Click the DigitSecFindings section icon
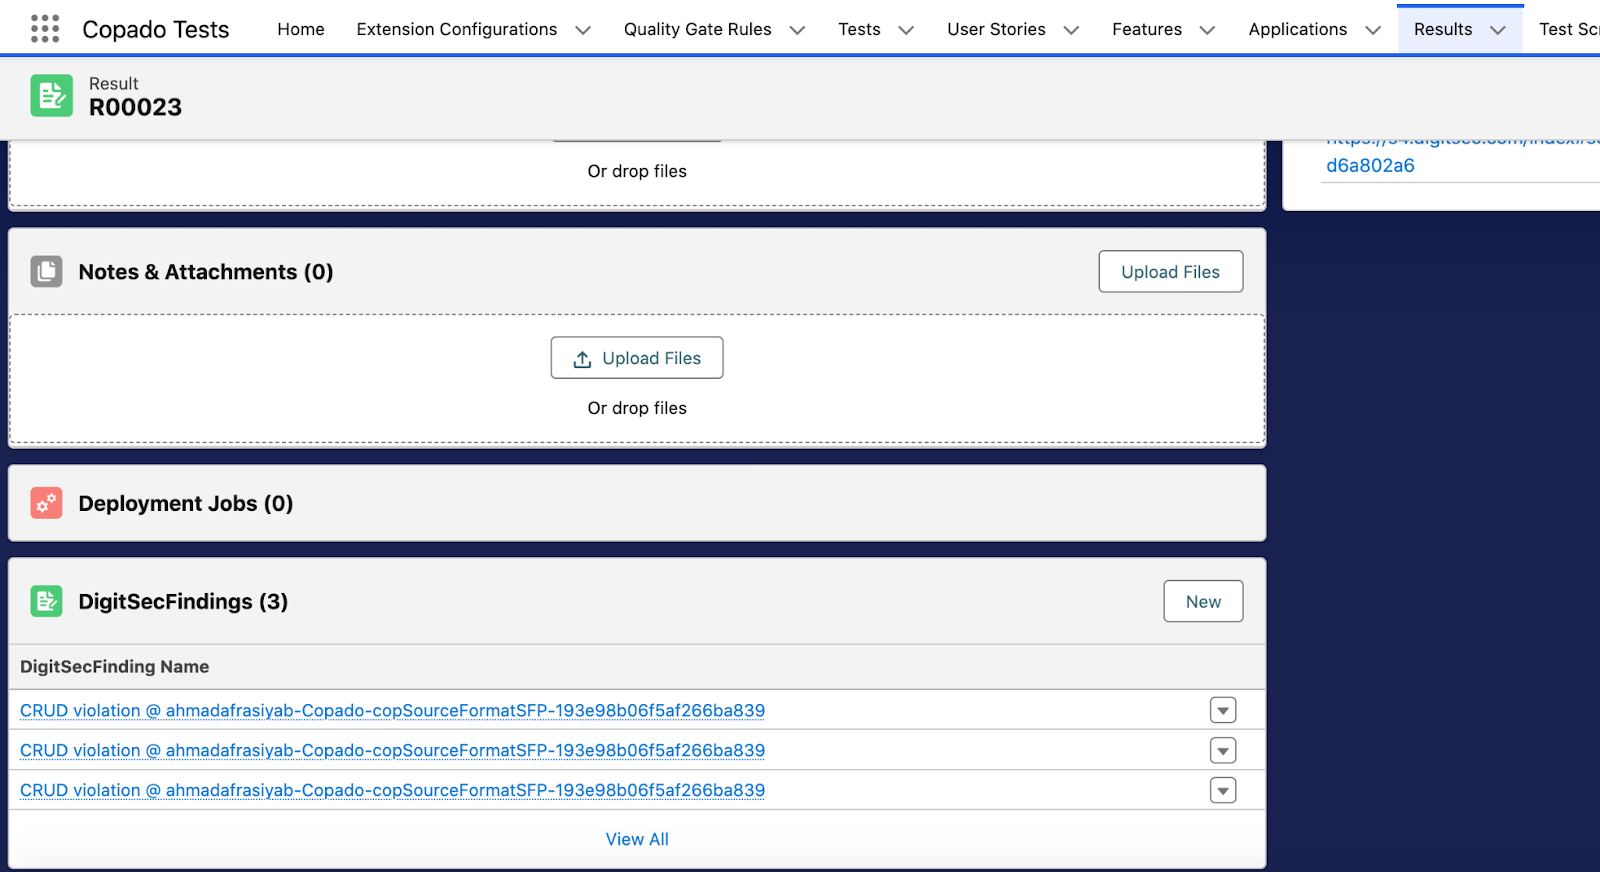1600x872 pixels. point(46,601)
